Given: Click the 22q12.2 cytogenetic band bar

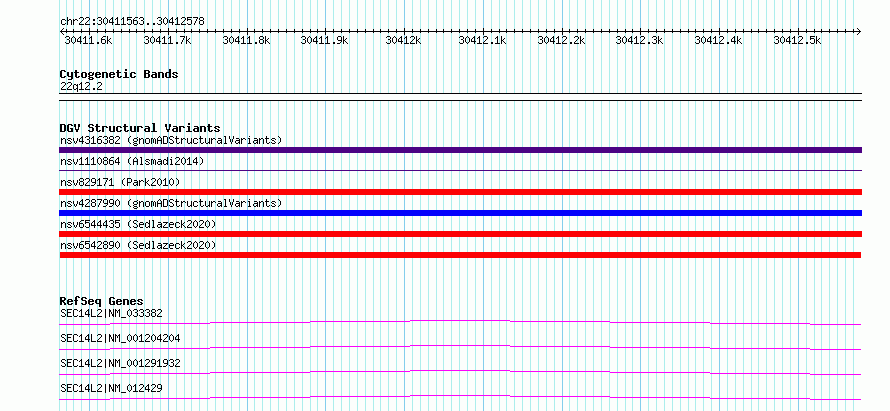Looking at the screenshot, I should tap(460, 97).
